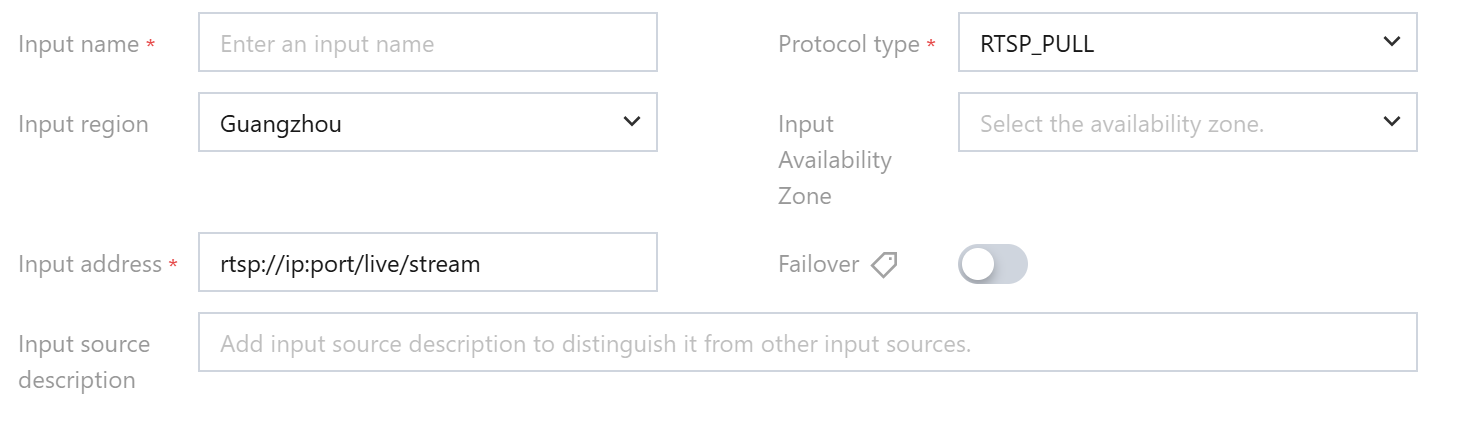The image size is (1457, 431).
Task: Click the availability zone chevron arrow
Action: pyautogui.click(x=1391, y=122)
